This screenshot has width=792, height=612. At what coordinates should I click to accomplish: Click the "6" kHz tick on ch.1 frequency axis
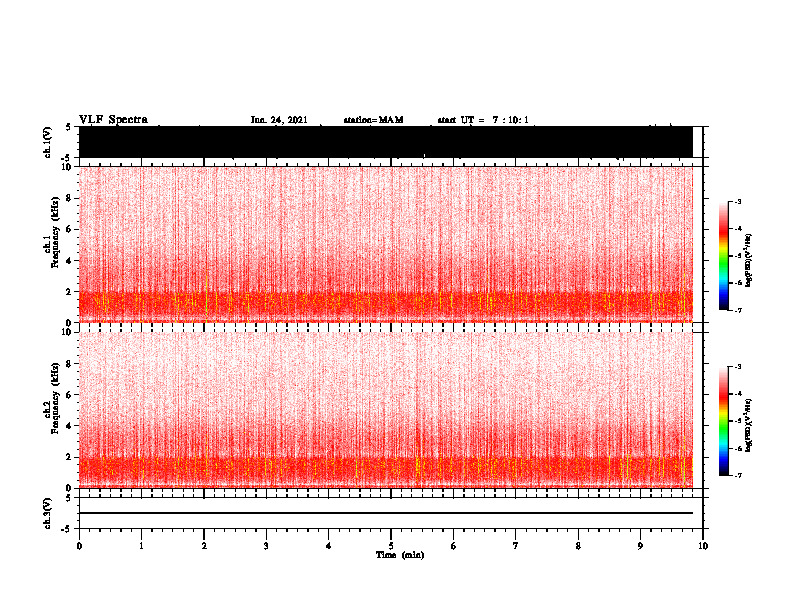tap(70, 229)
